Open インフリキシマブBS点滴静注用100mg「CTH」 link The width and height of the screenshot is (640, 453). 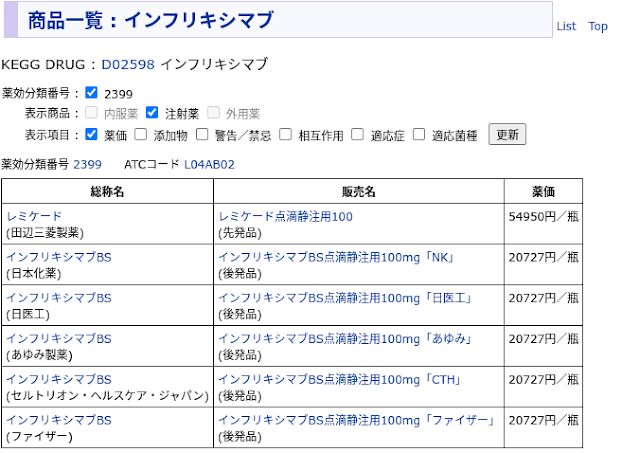click(340, 380)
